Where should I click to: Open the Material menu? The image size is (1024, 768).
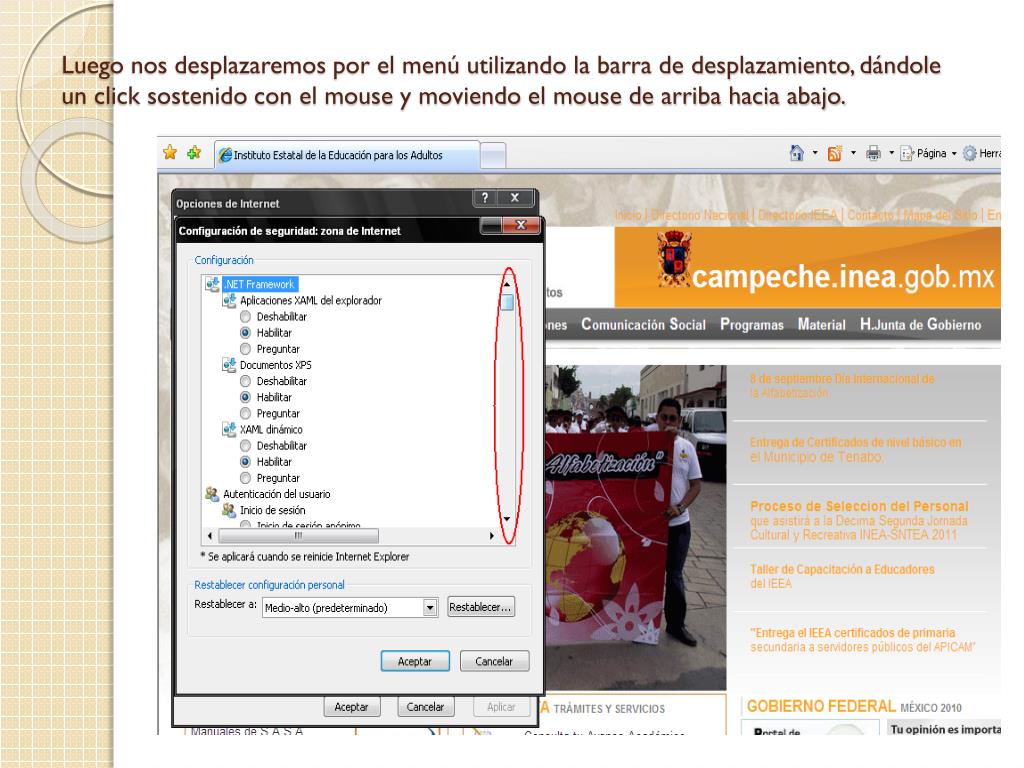(x=822, y=325)
